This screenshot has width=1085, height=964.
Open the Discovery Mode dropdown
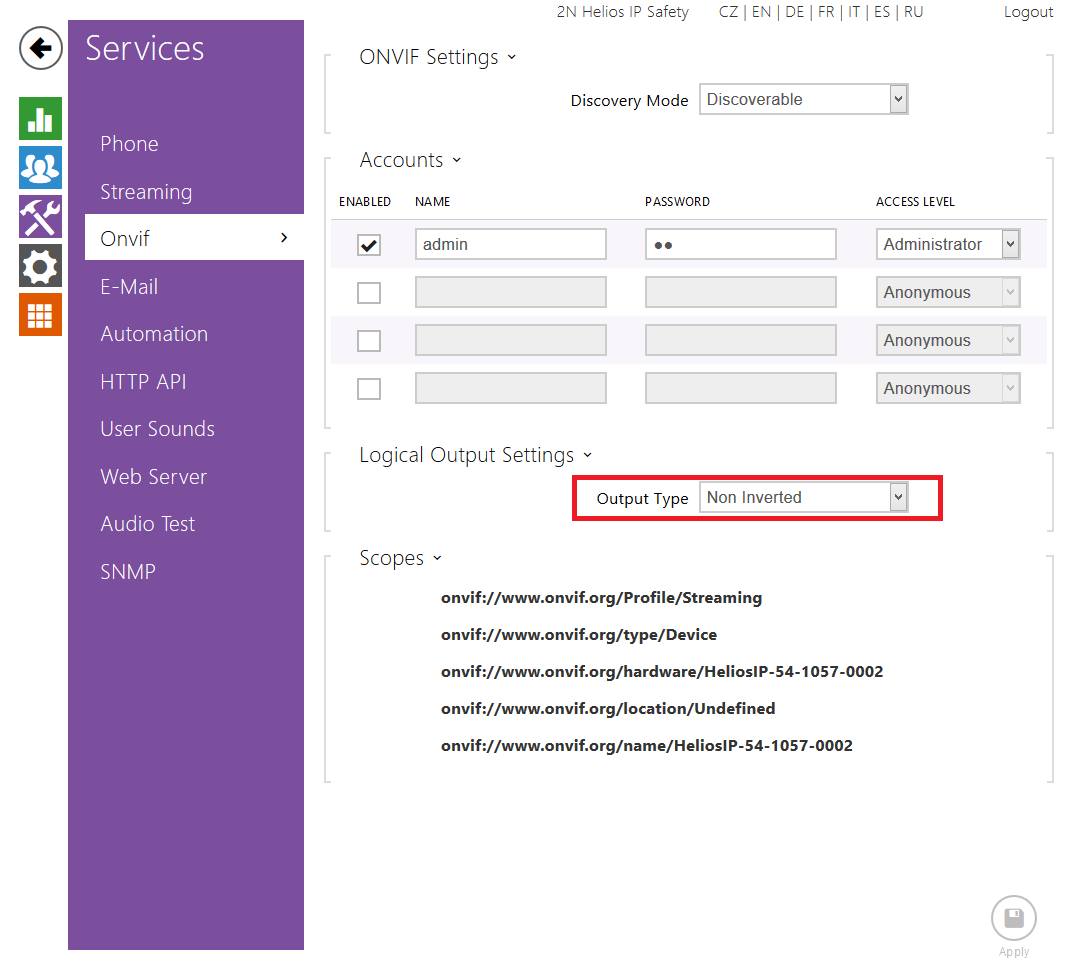(803, 100)
